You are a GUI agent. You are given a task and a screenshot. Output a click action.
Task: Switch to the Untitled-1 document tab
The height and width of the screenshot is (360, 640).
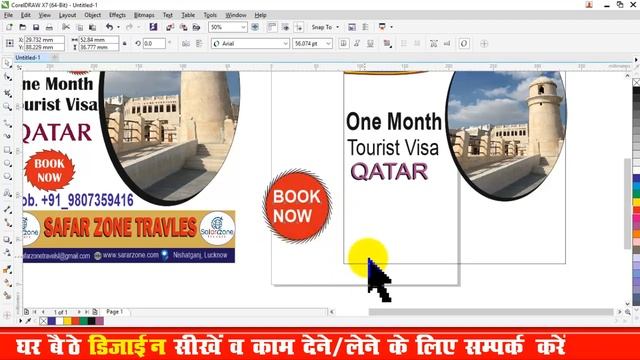point(28,58)
